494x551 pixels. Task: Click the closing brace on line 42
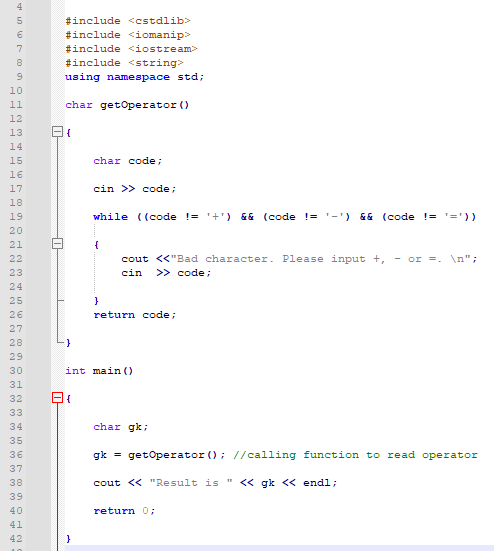(x=68, y=538)
